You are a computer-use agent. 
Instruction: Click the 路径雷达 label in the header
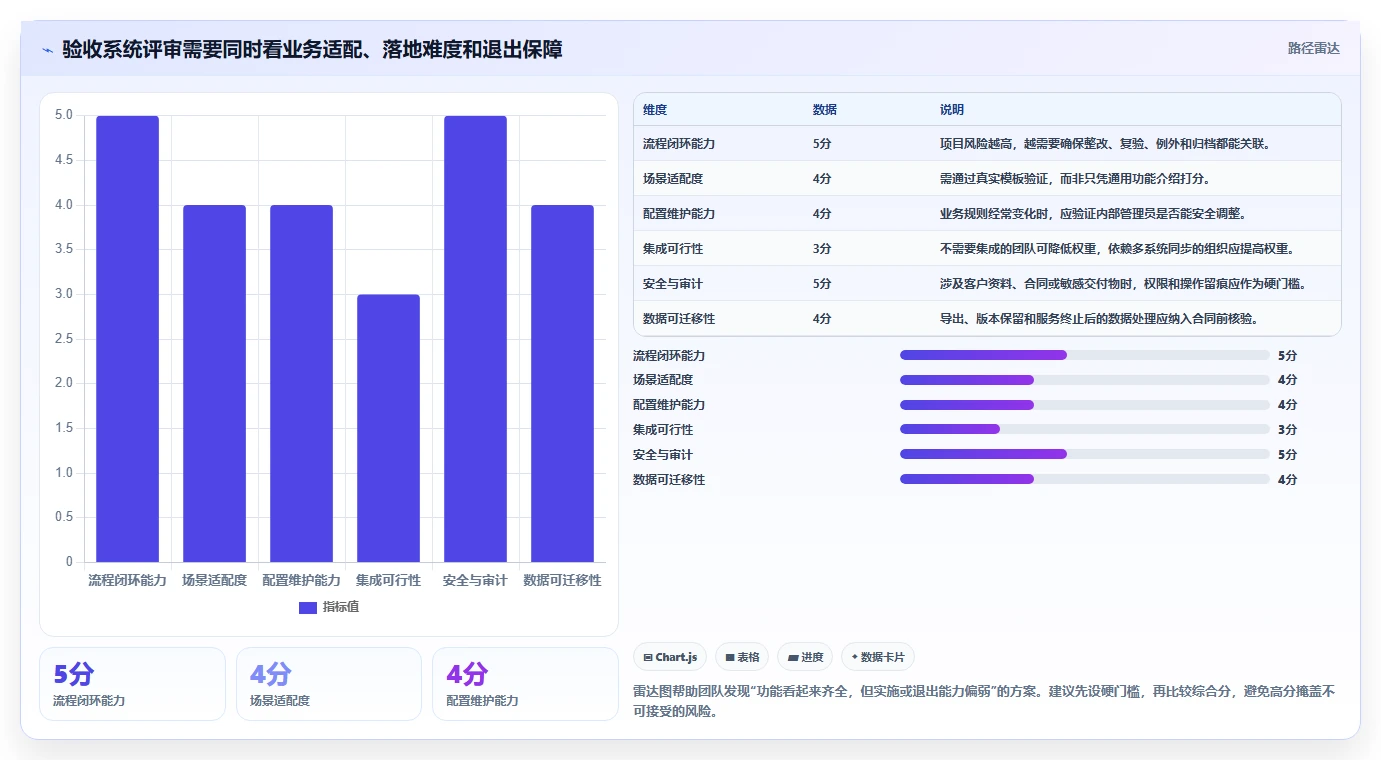tap(1313, 48)
